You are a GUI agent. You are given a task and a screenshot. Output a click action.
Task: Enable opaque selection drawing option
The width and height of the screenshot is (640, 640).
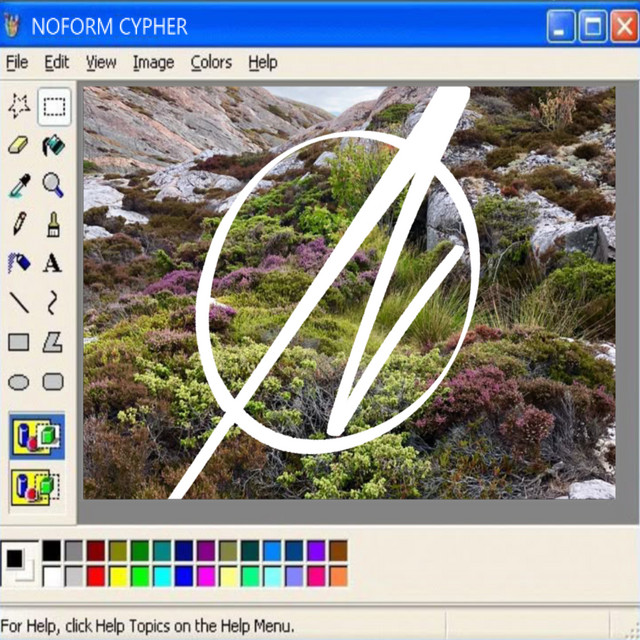[x=37, y=437]
